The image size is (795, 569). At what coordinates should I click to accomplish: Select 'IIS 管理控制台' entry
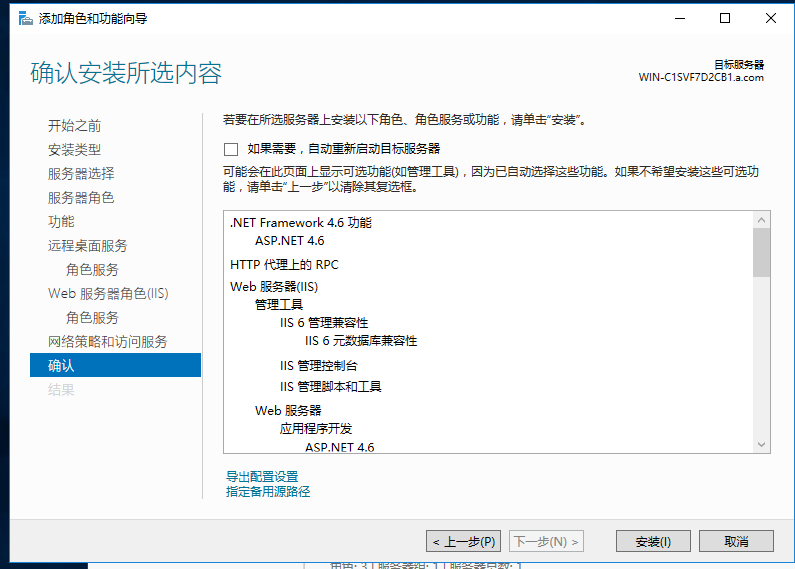318,366
